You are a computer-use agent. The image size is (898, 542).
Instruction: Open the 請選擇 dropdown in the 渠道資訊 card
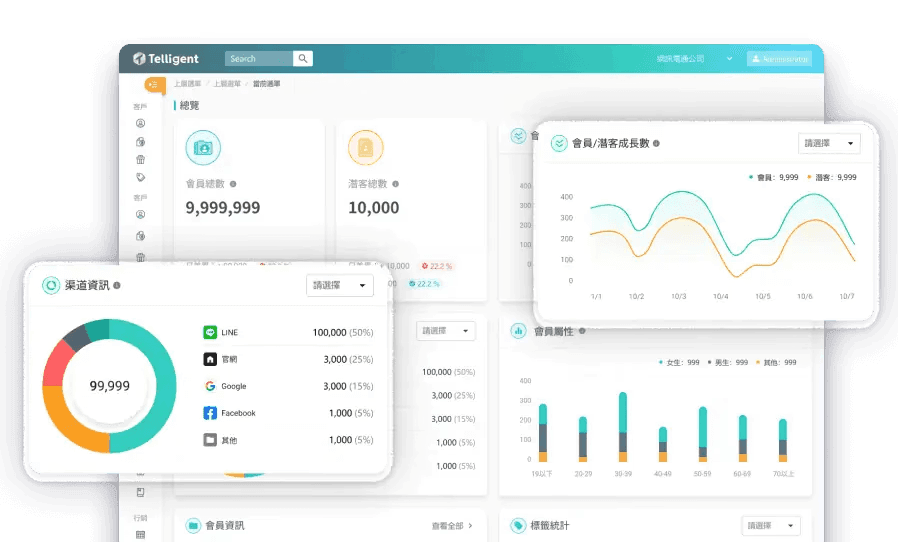(x=340, y=285)
